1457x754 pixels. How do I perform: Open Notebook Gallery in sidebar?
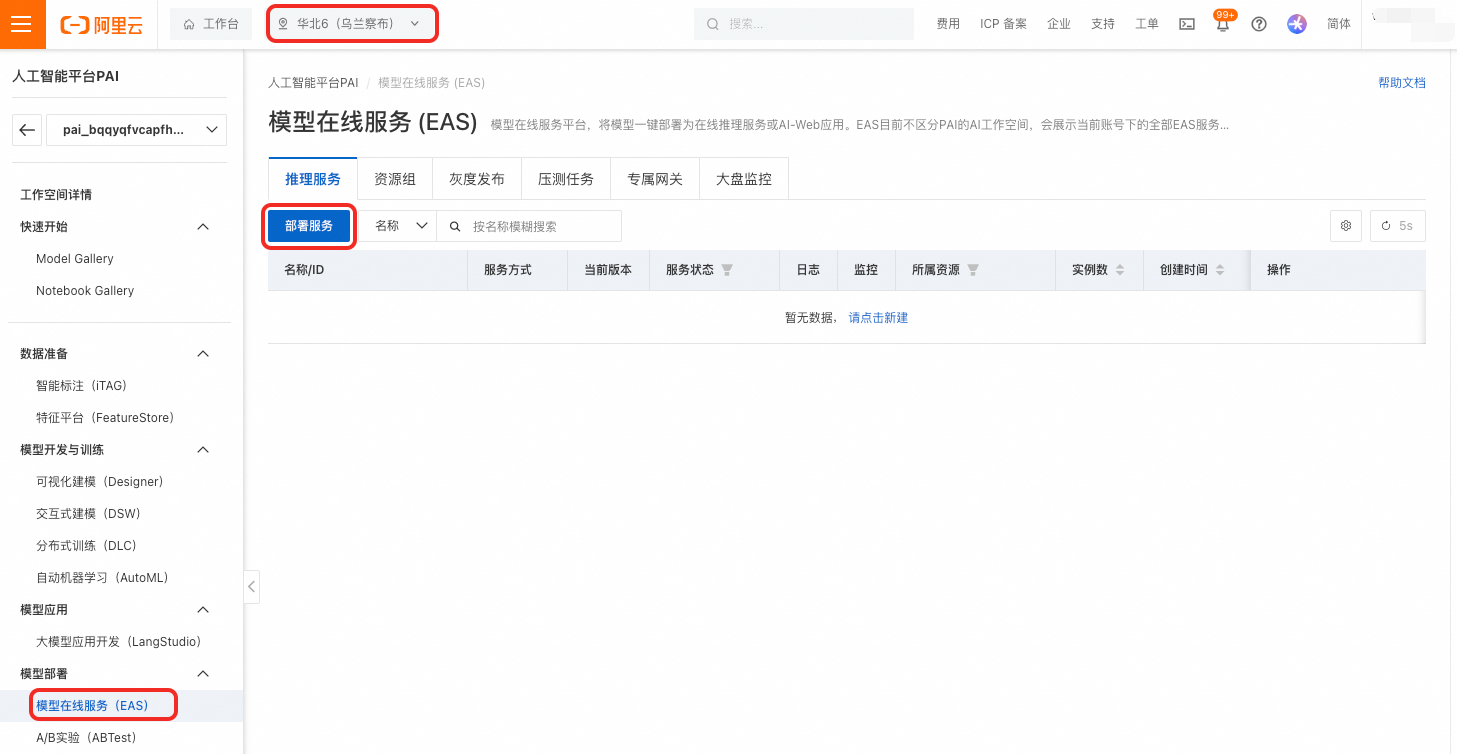click(x=85, y=291)
